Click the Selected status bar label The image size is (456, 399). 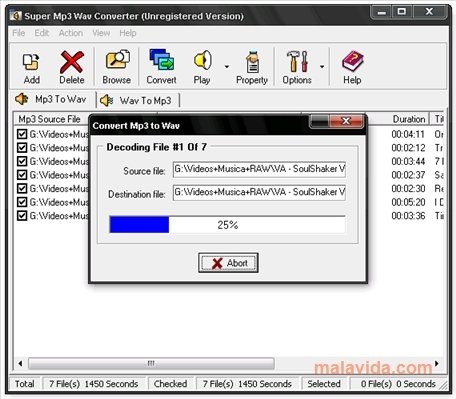pyautogui.click(x=324, y=384)
